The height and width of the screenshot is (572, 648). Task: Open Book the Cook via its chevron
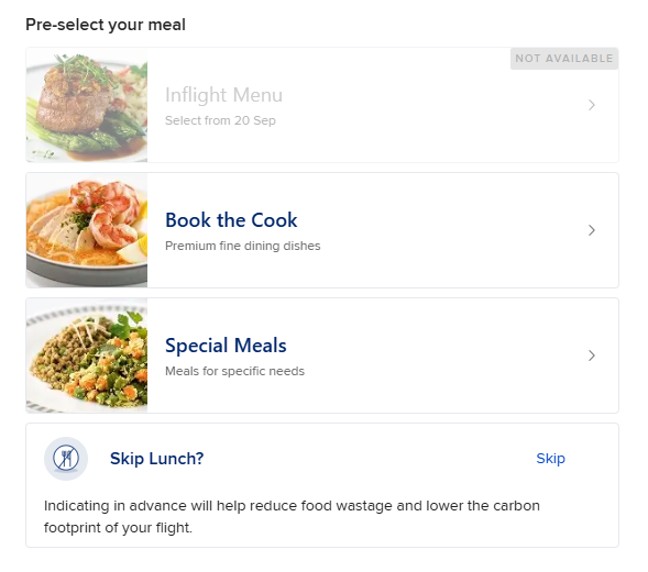pos(592,230)
